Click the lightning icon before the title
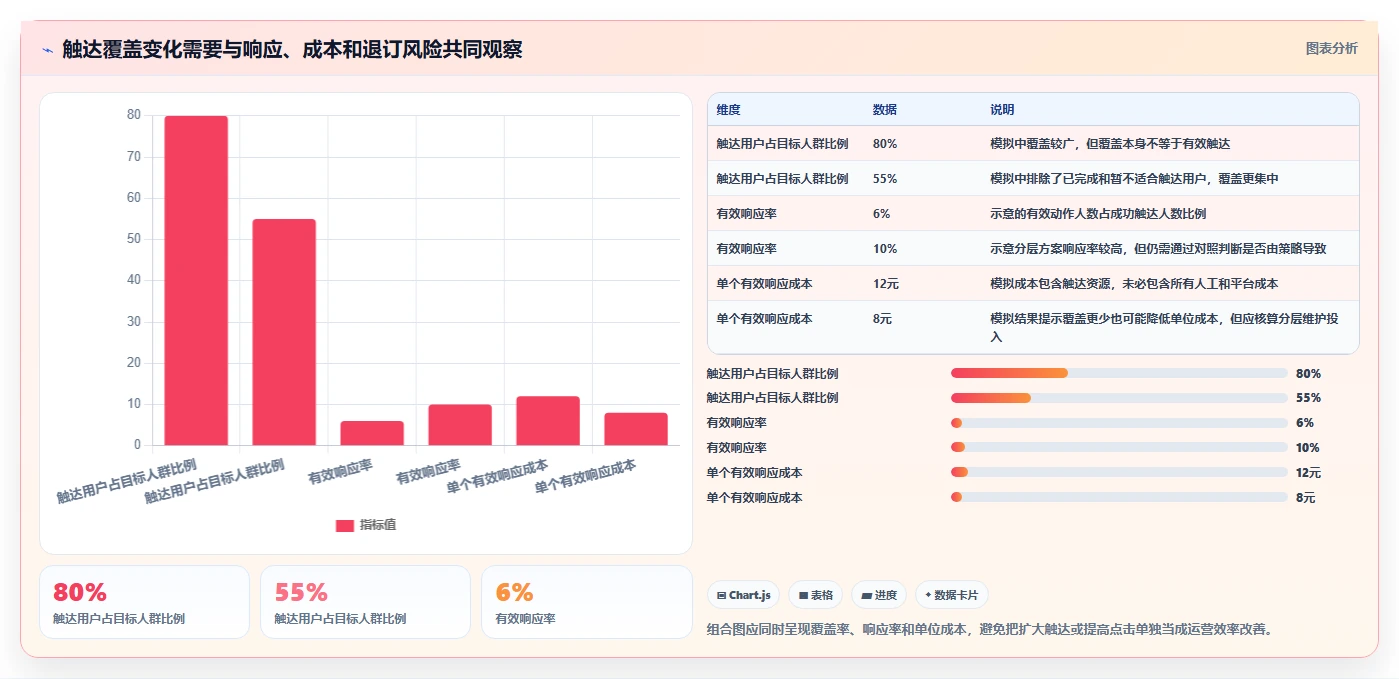This screenshot has height=679, width=1399. [x=47, y=50]
